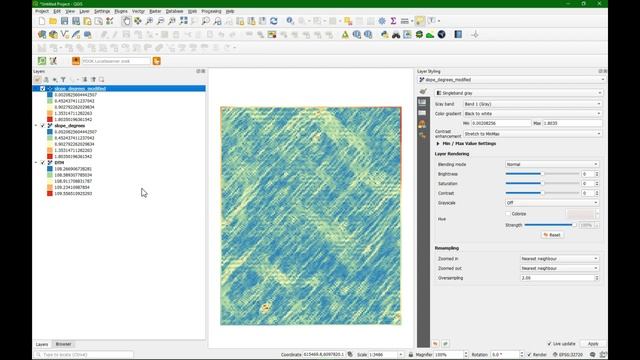Click the scale lock icon in status bar
640x360 pixels.
click(x=411, y=355)
